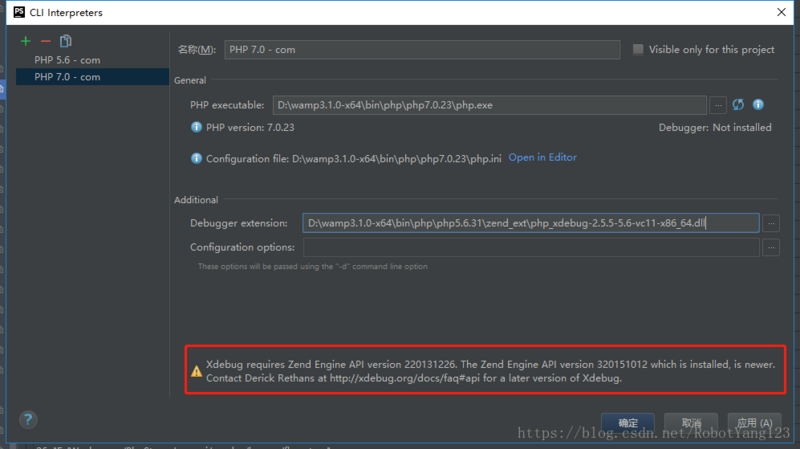Copy the selected interpreter configuration
The width and height of the screenshot is (800, 449).
pyautogui.click(x=66, y=41)
